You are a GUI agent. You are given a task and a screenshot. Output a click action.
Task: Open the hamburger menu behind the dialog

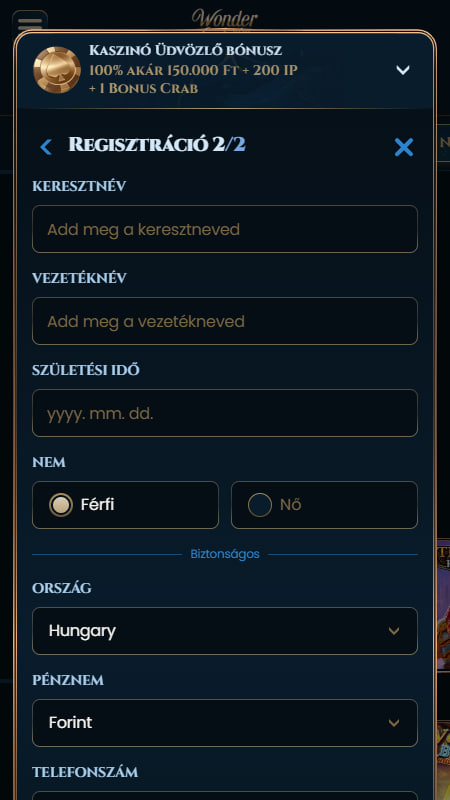tap(30, 21)
